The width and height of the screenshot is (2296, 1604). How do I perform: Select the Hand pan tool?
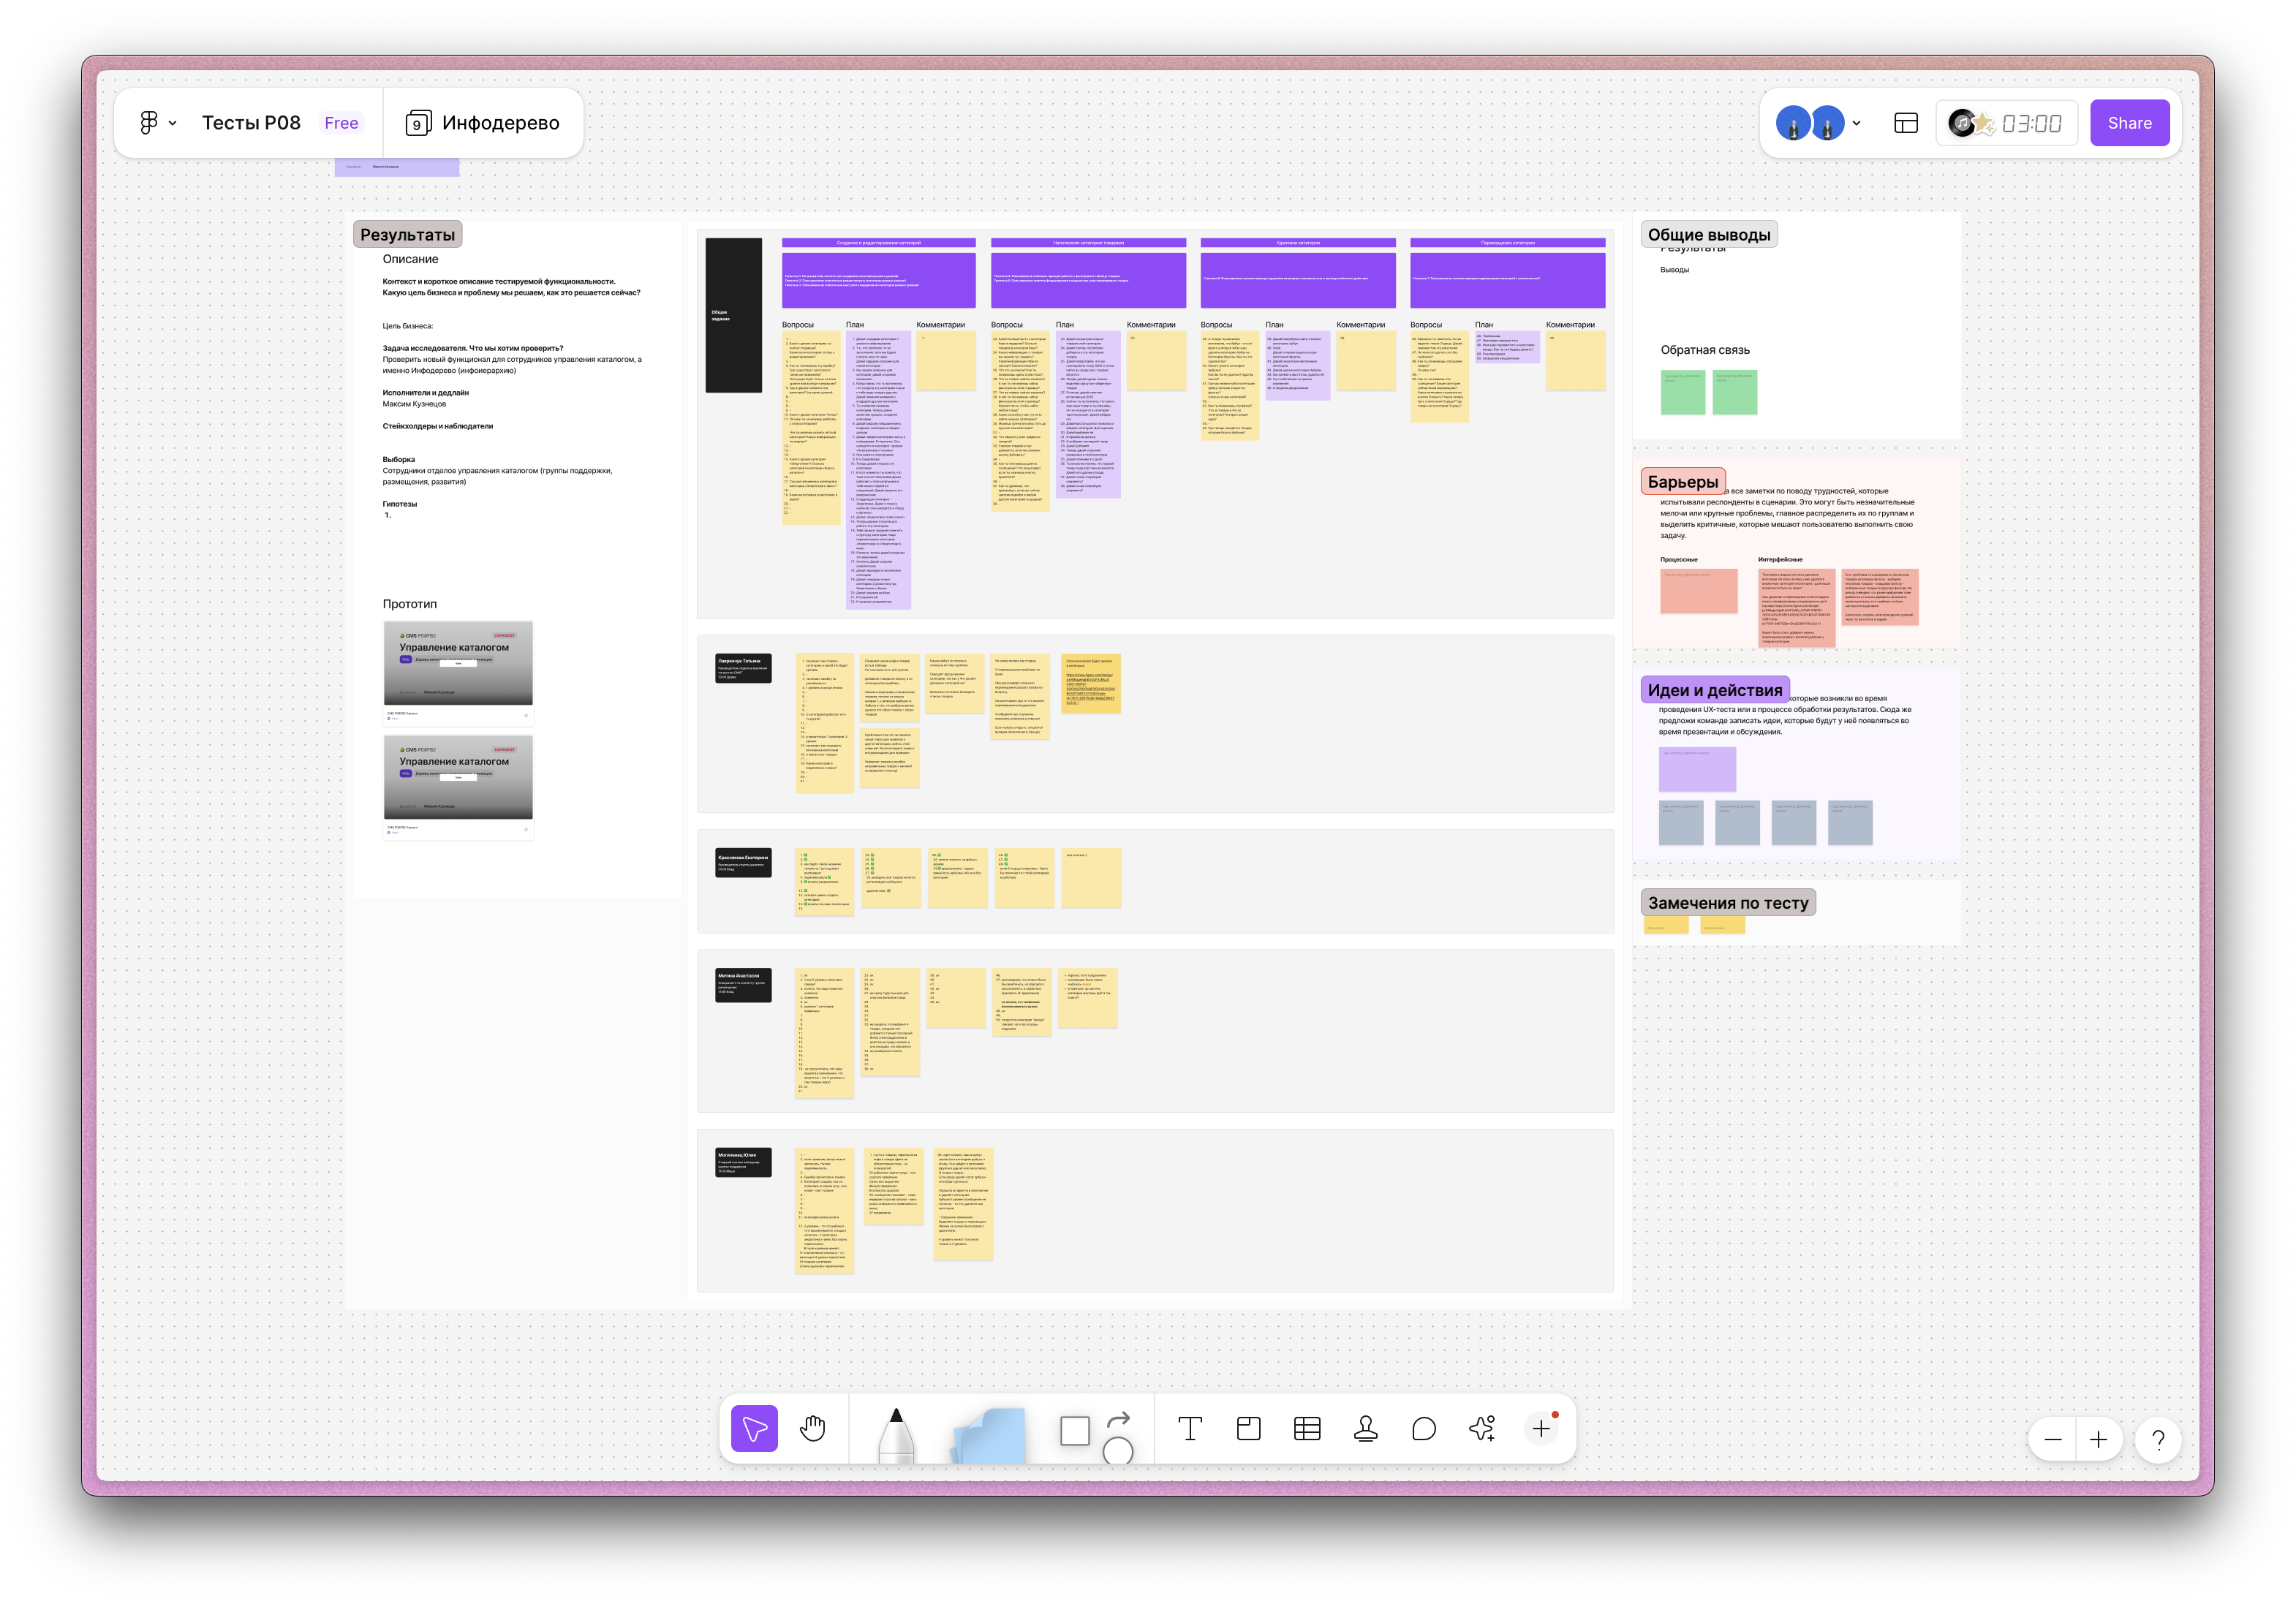(813, 1428)
